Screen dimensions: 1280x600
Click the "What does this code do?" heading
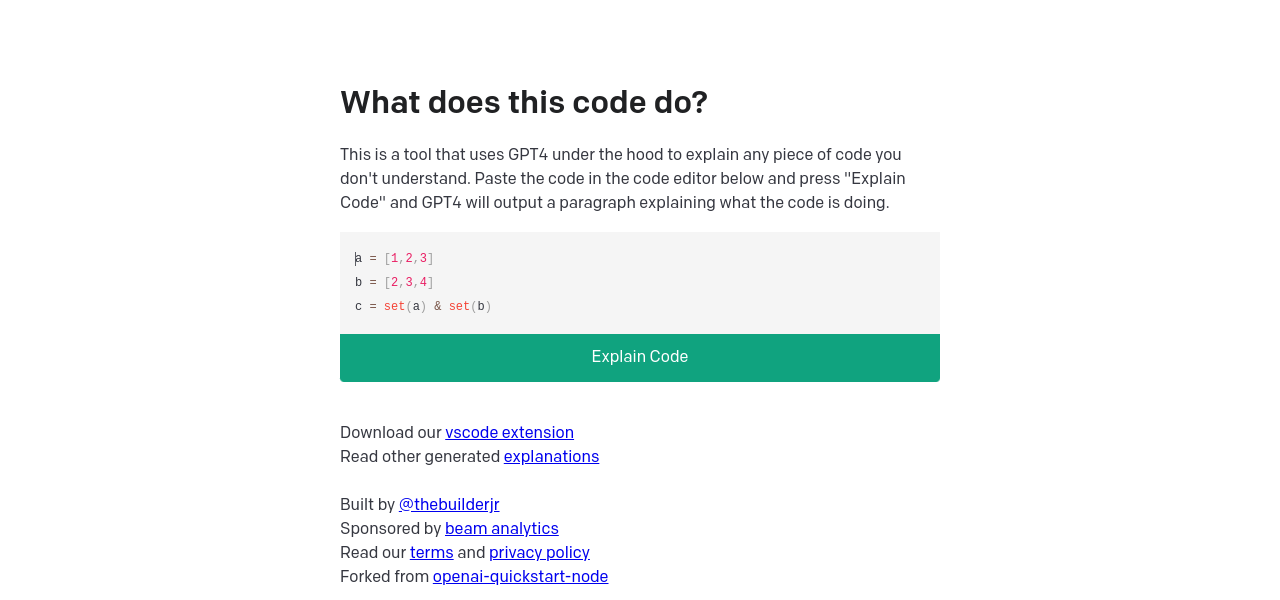pos(523,102)
